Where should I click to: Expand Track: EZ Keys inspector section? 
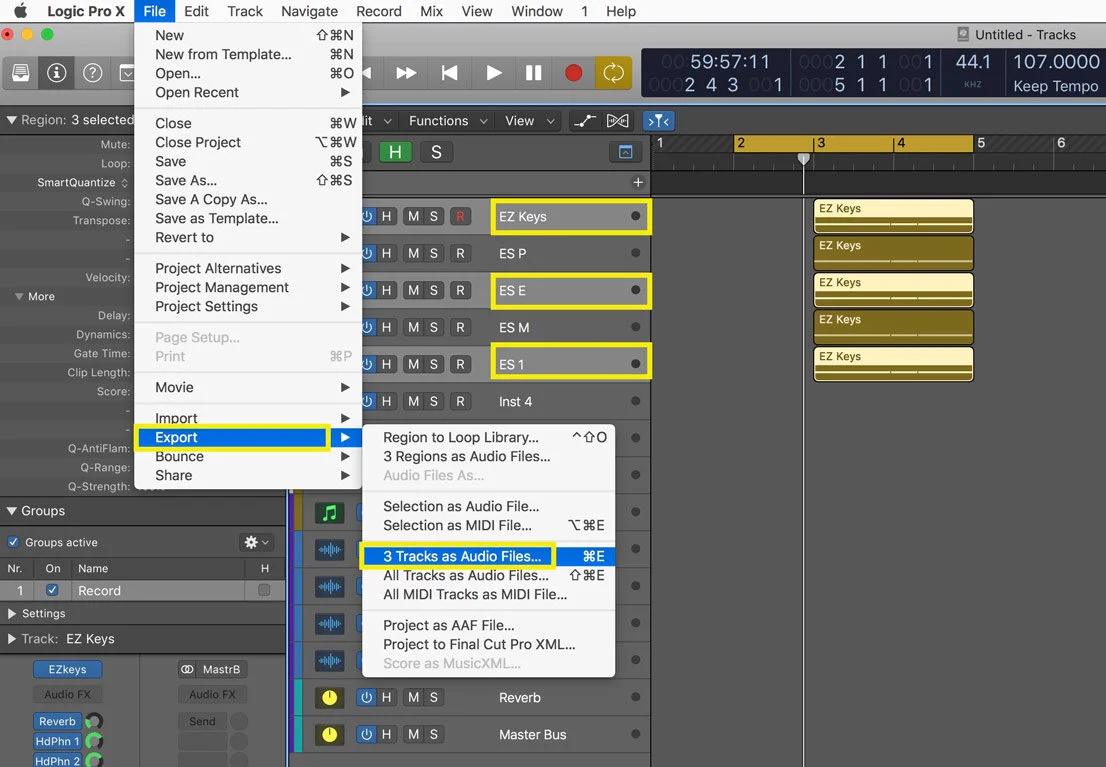[11, 639]
